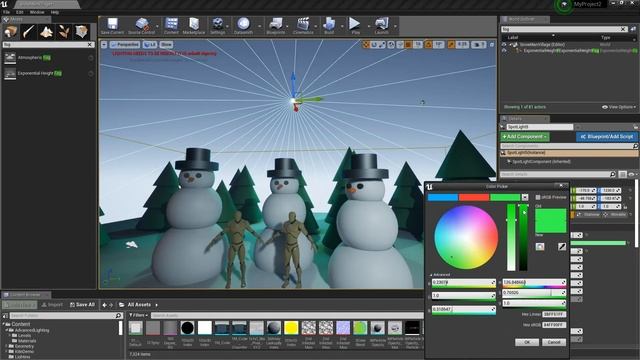Switch to the Content Browser tab
The image size is (640, 360).
pyautogui.click(x=26, y=295)
